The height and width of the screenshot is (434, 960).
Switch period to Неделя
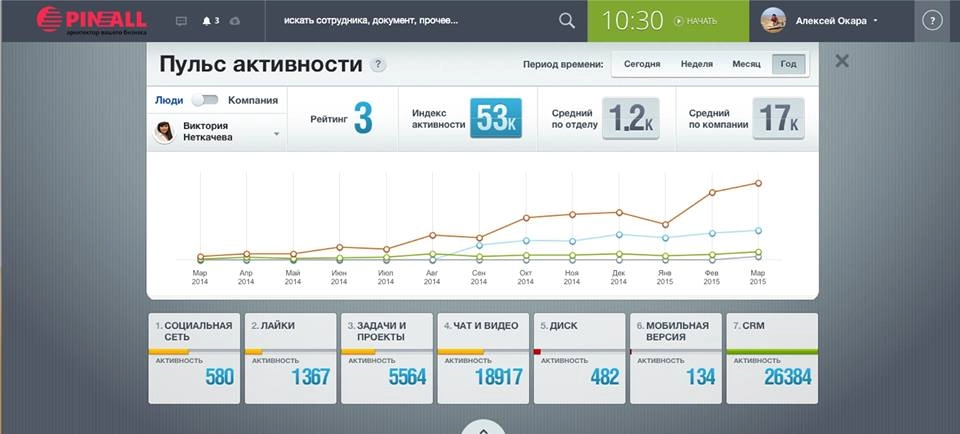click(697, 64)
